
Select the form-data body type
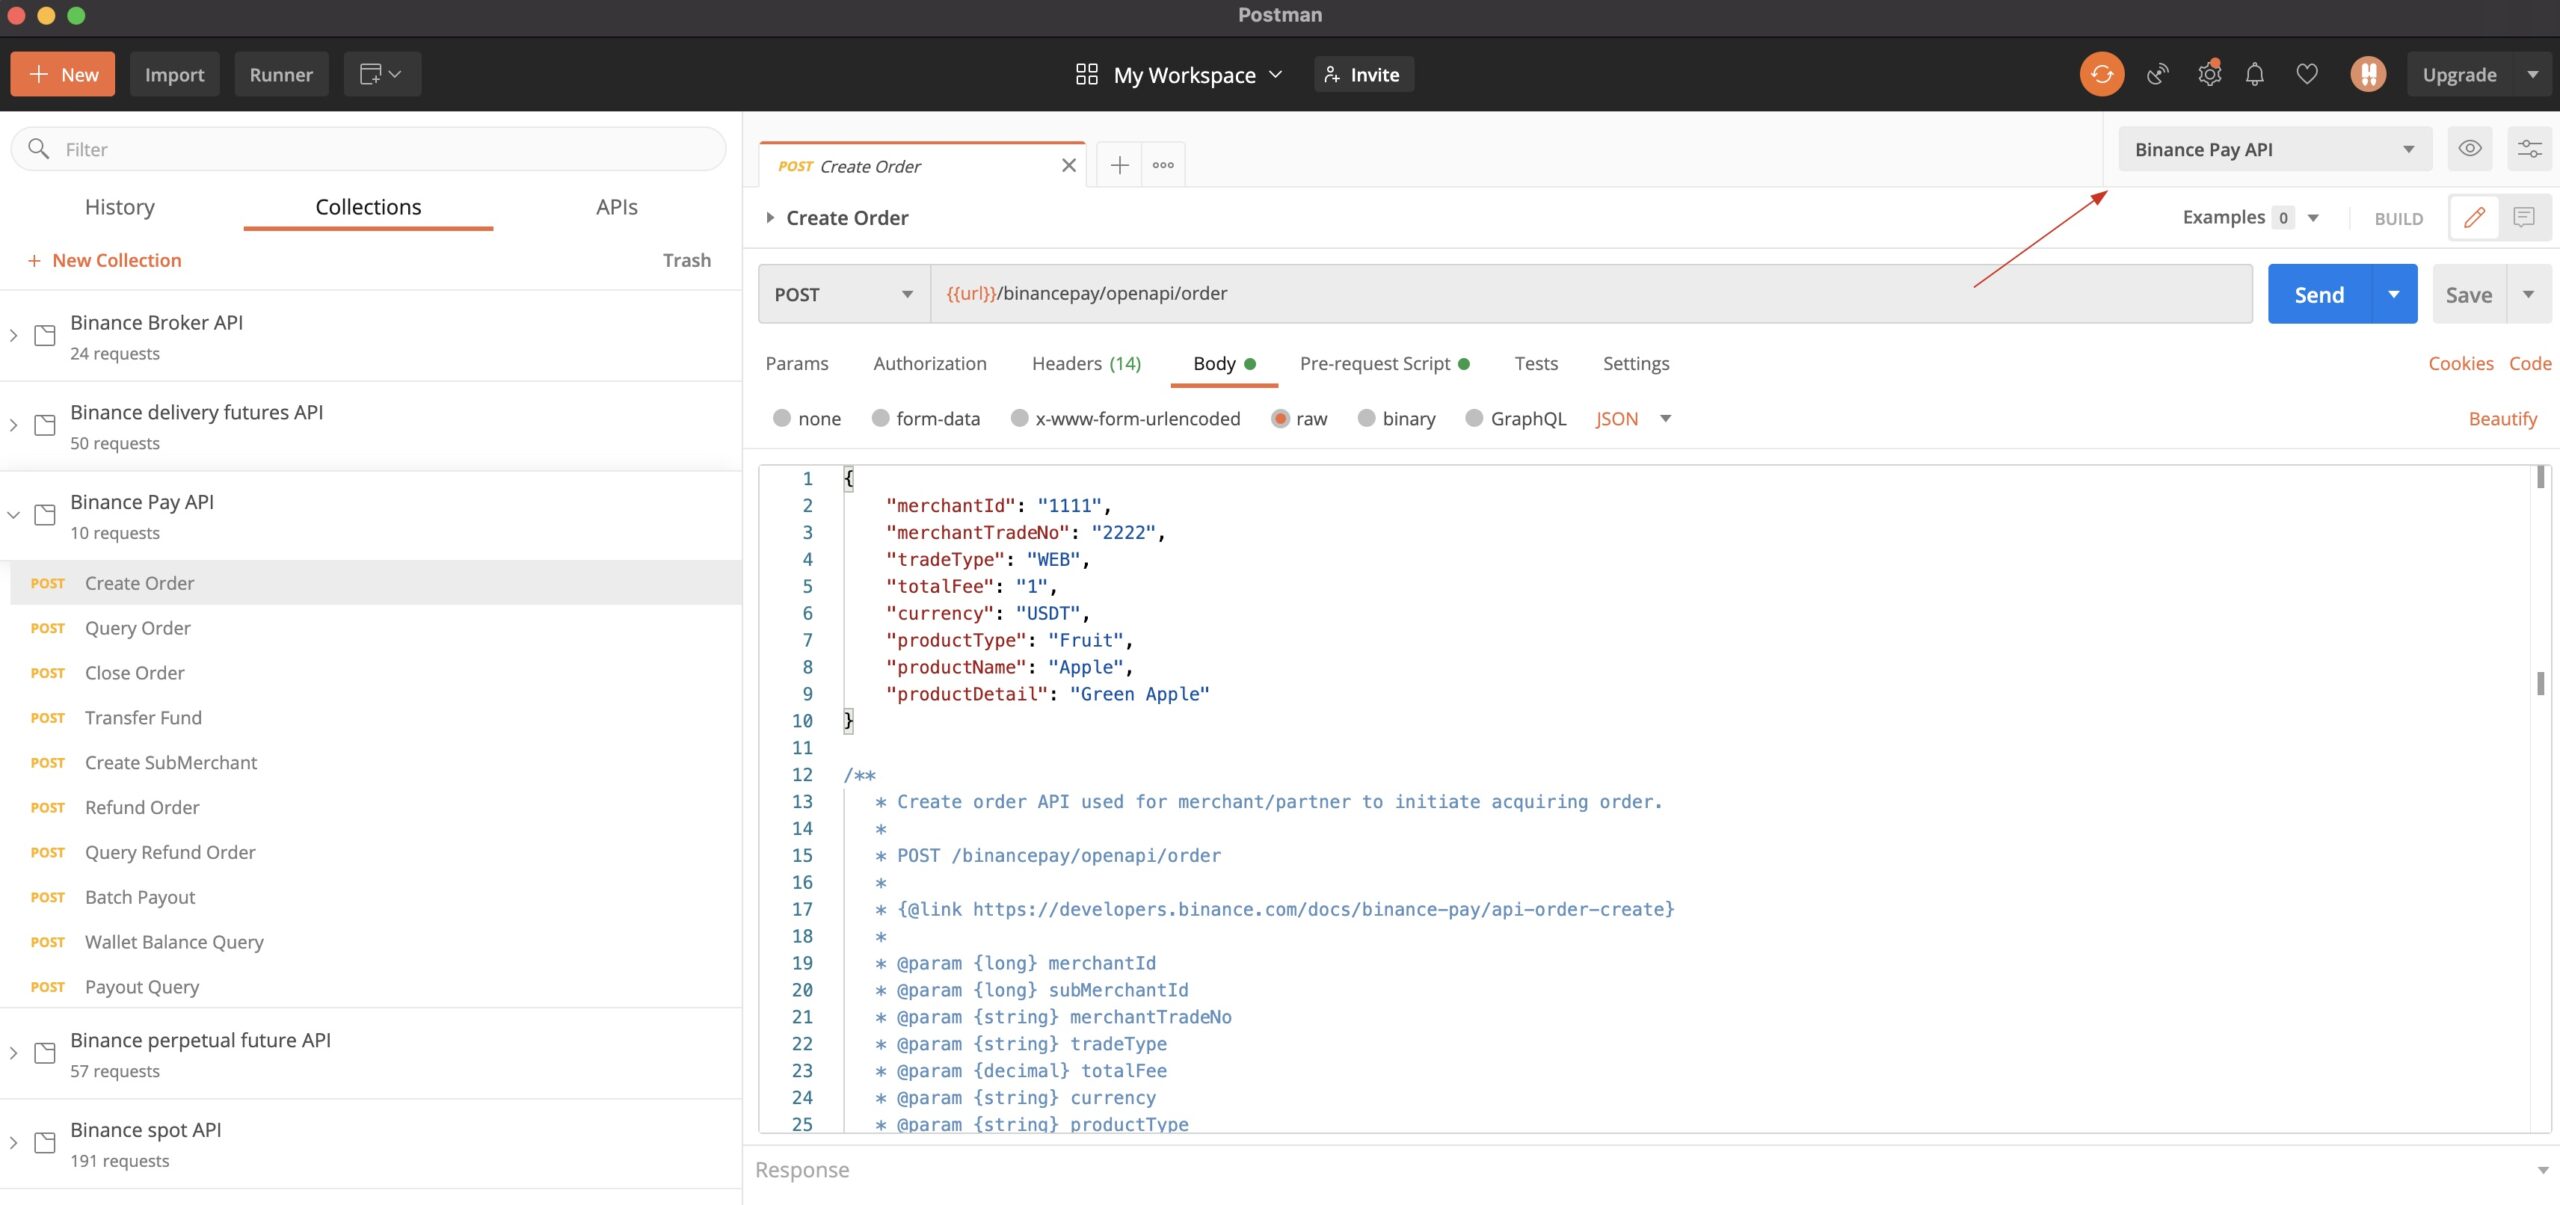[x=880, y=418]
